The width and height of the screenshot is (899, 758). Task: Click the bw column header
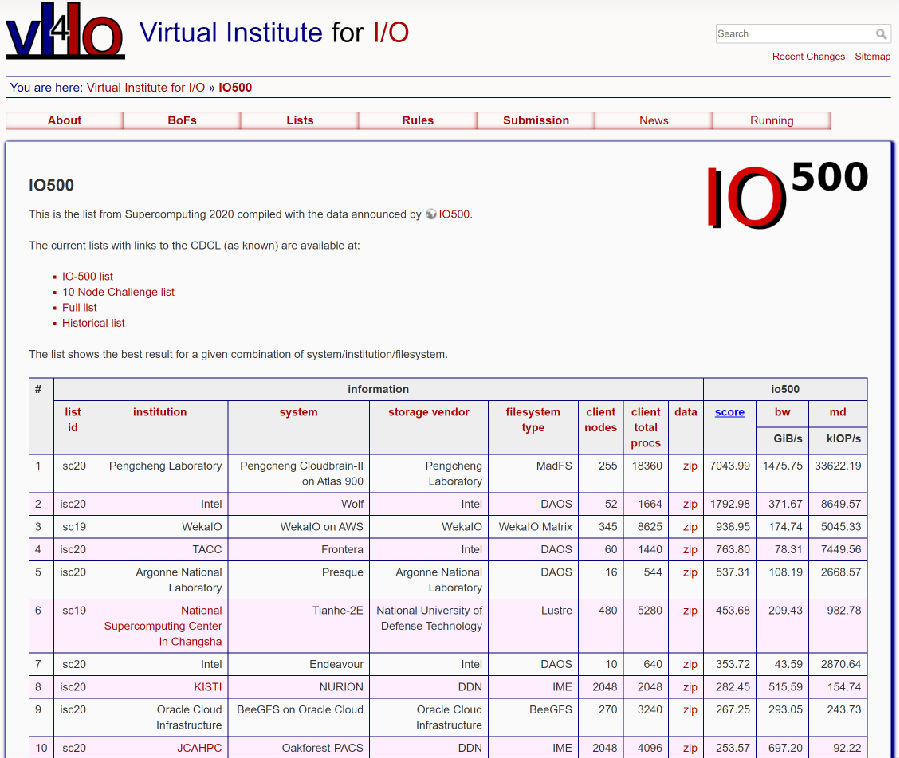point(783,412)
